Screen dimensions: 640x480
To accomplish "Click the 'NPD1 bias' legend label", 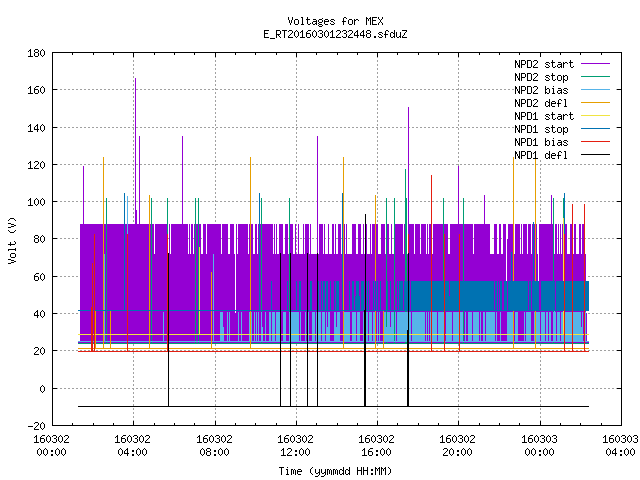I will 541,142.
